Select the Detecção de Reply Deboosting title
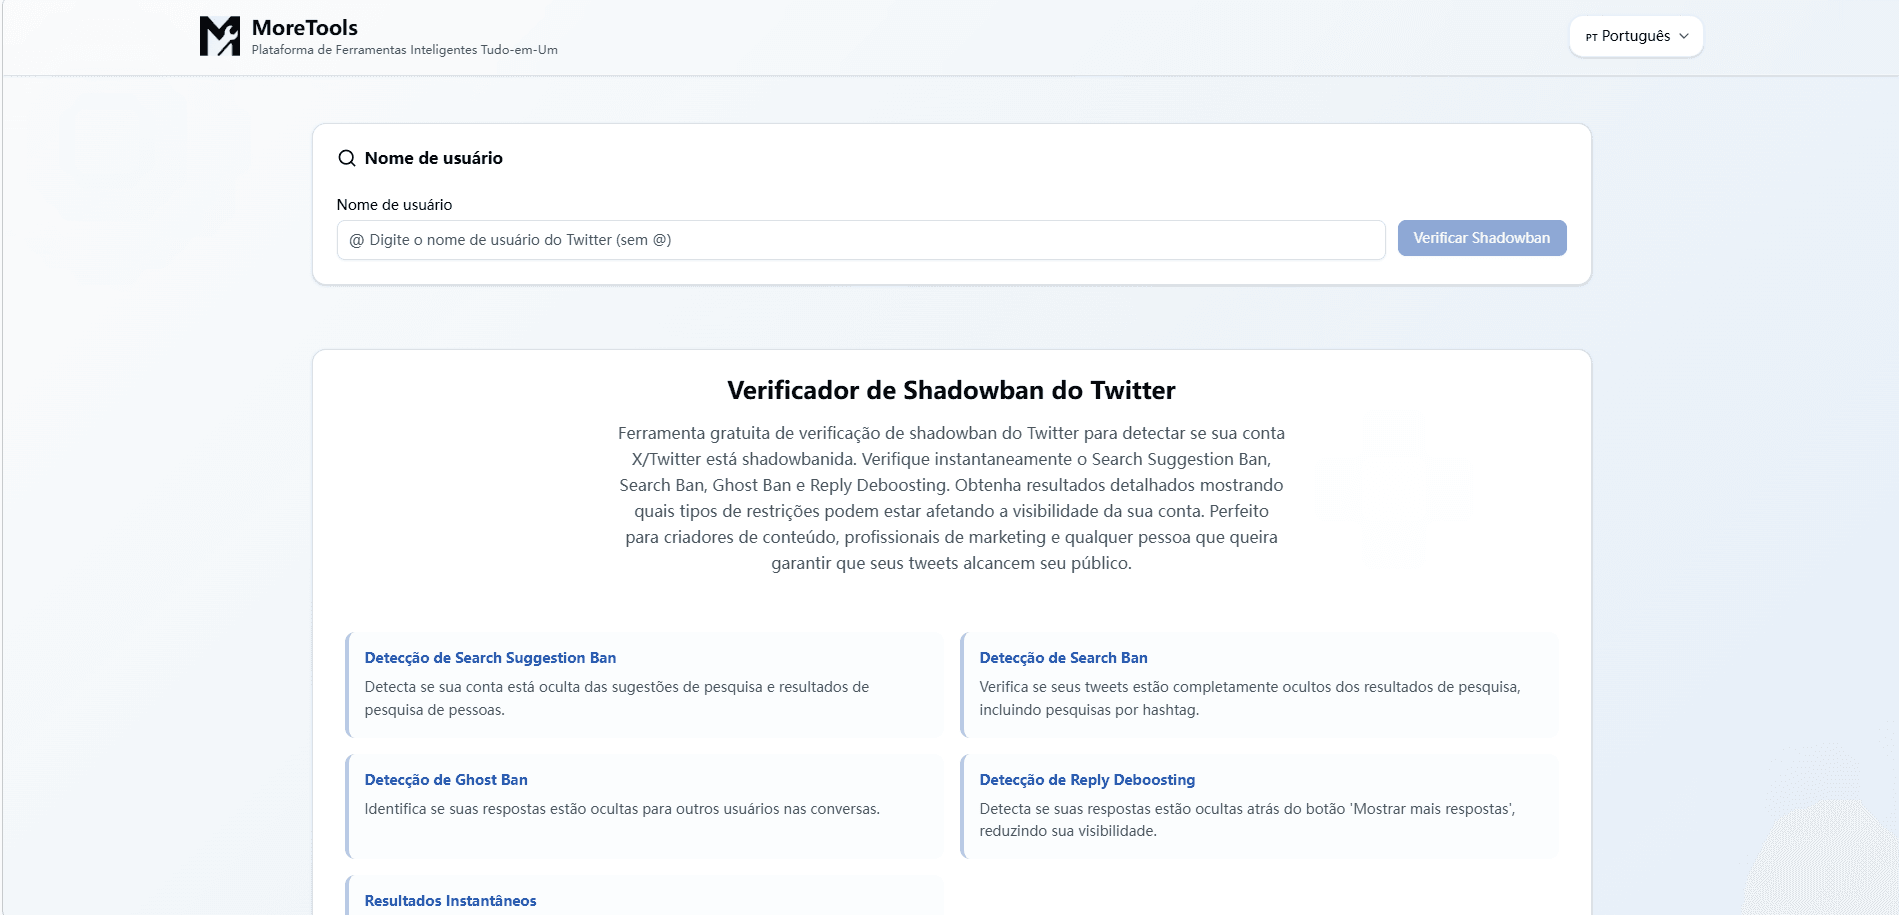The image size is (1899, 915). pos(1087,780)
